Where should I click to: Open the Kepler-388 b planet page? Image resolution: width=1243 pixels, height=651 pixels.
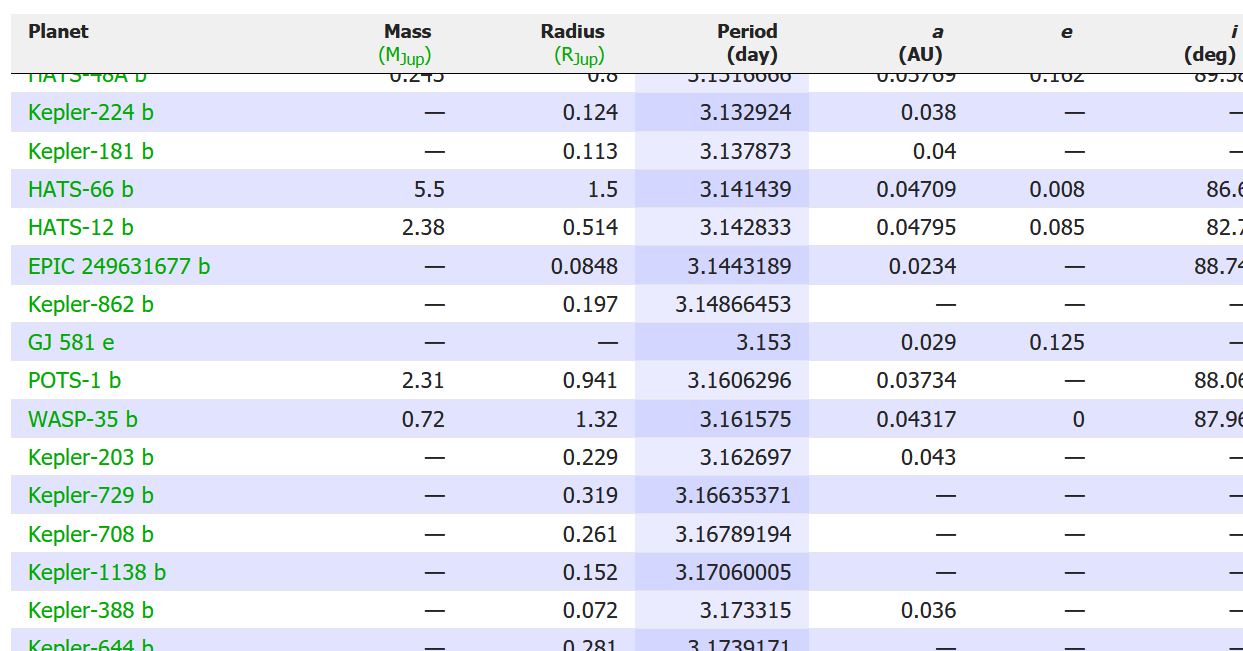(90, 611)
